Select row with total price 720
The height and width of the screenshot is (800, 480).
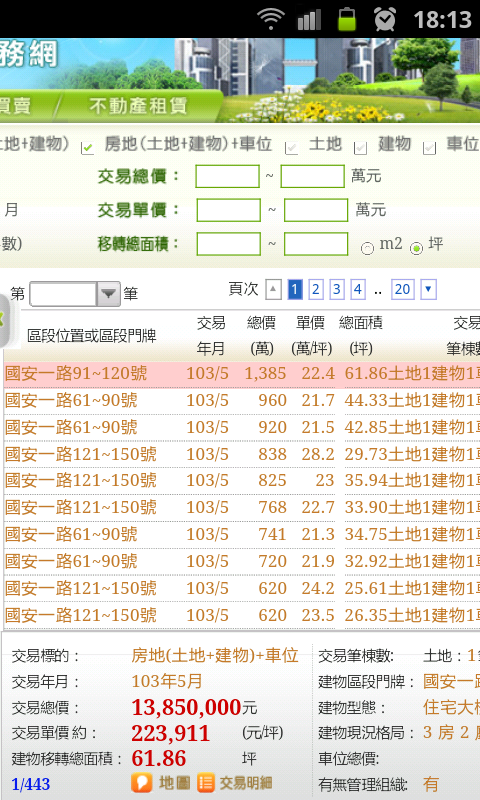tap(242, 562)
